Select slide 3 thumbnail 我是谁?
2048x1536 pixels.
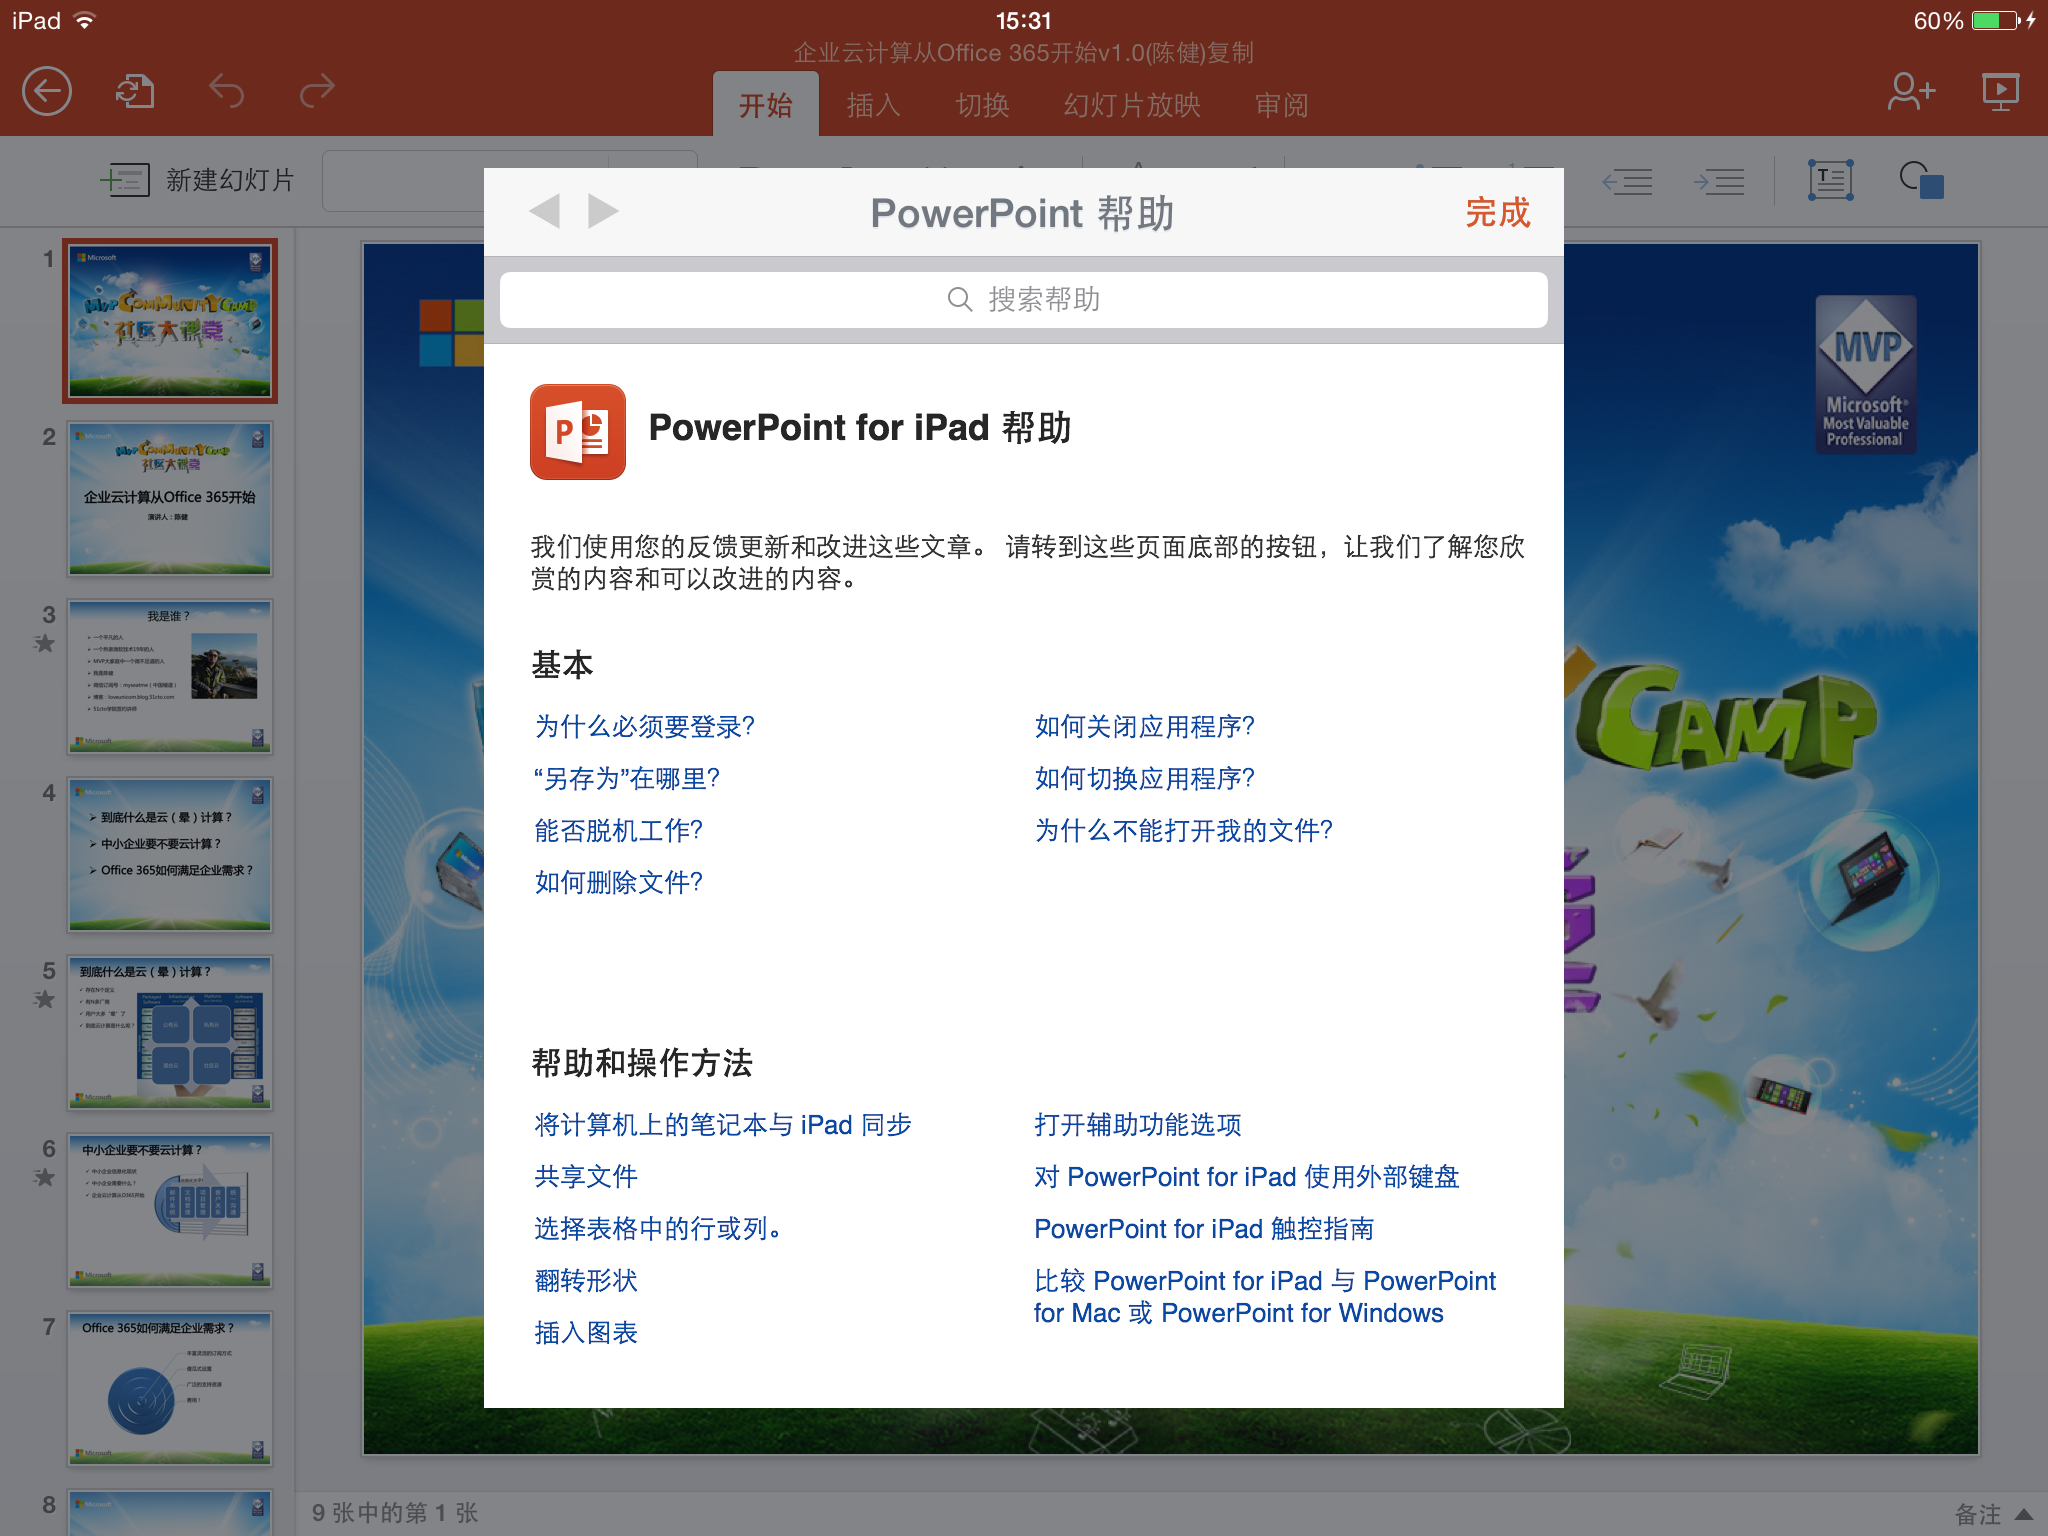point(170,677)
